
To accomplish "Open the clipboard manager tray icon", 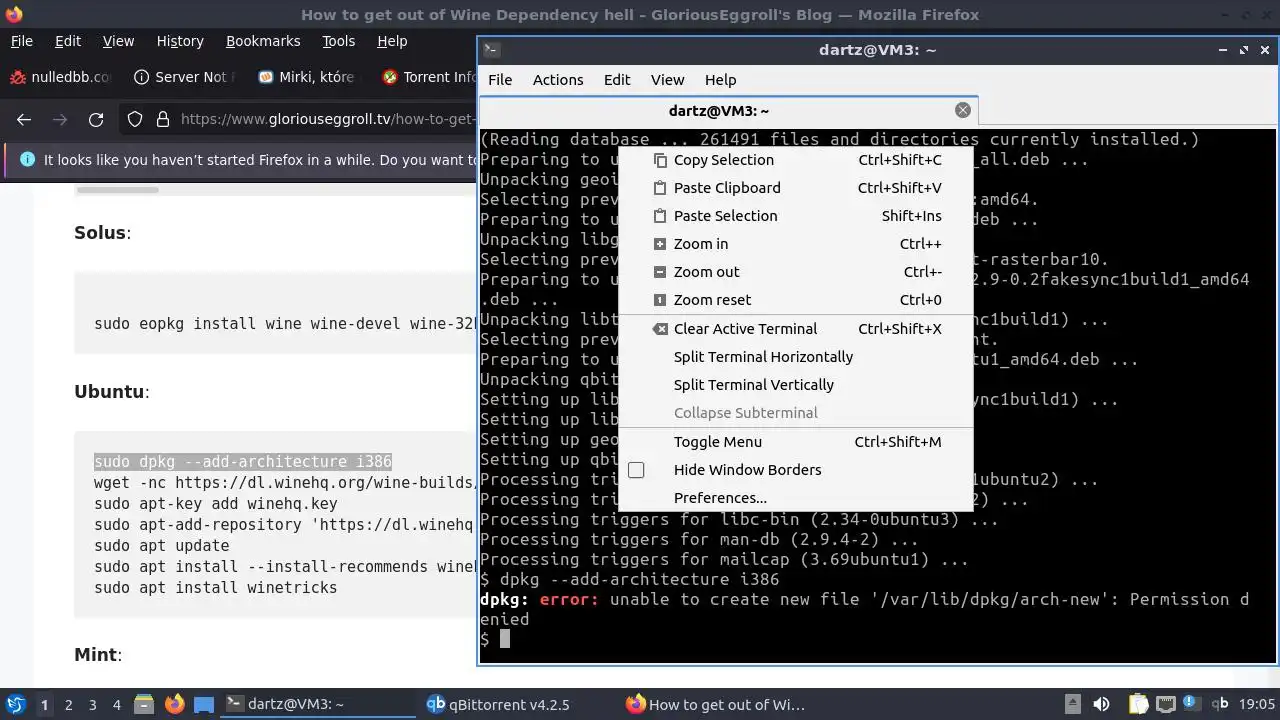I will point(1138,704).
